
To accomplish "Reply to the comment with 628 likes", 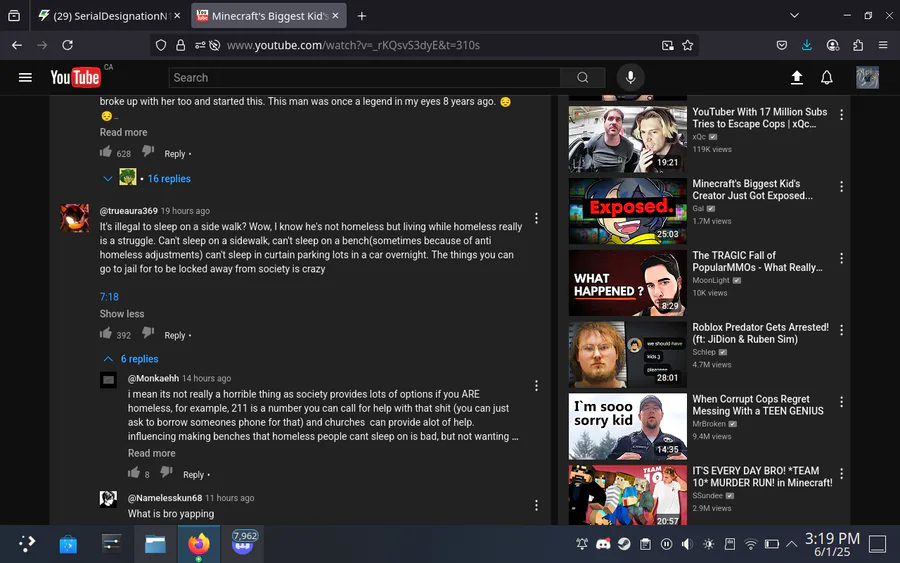I will click(174, 154).
